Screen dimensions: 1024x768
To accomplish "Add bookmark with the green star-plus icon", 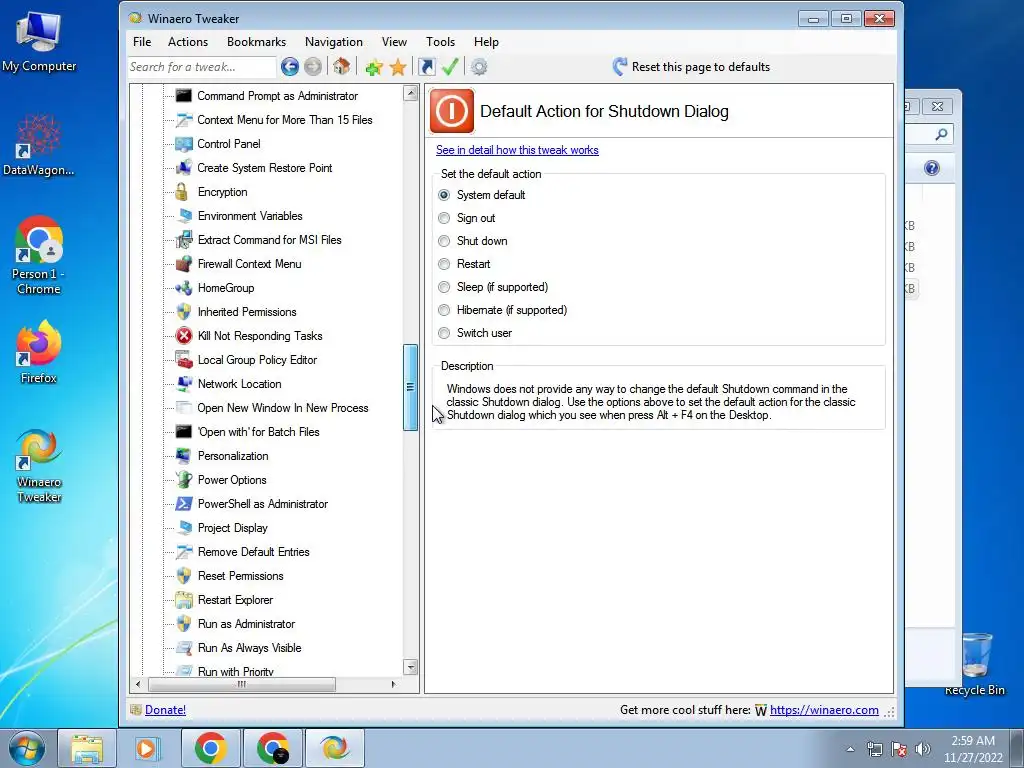I will click(374, 67).
